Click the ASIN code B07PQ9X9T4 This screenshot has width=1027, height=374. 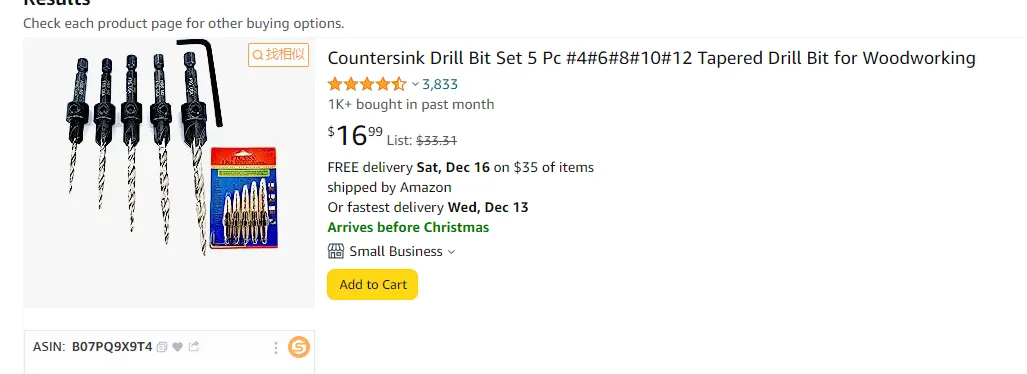(111, 347)
